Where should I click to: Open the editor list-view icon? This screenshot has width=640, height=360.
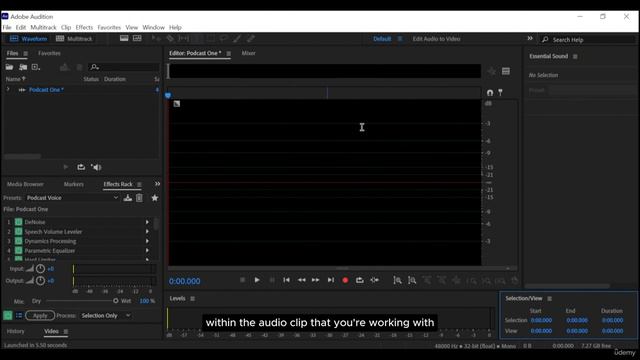506,71
